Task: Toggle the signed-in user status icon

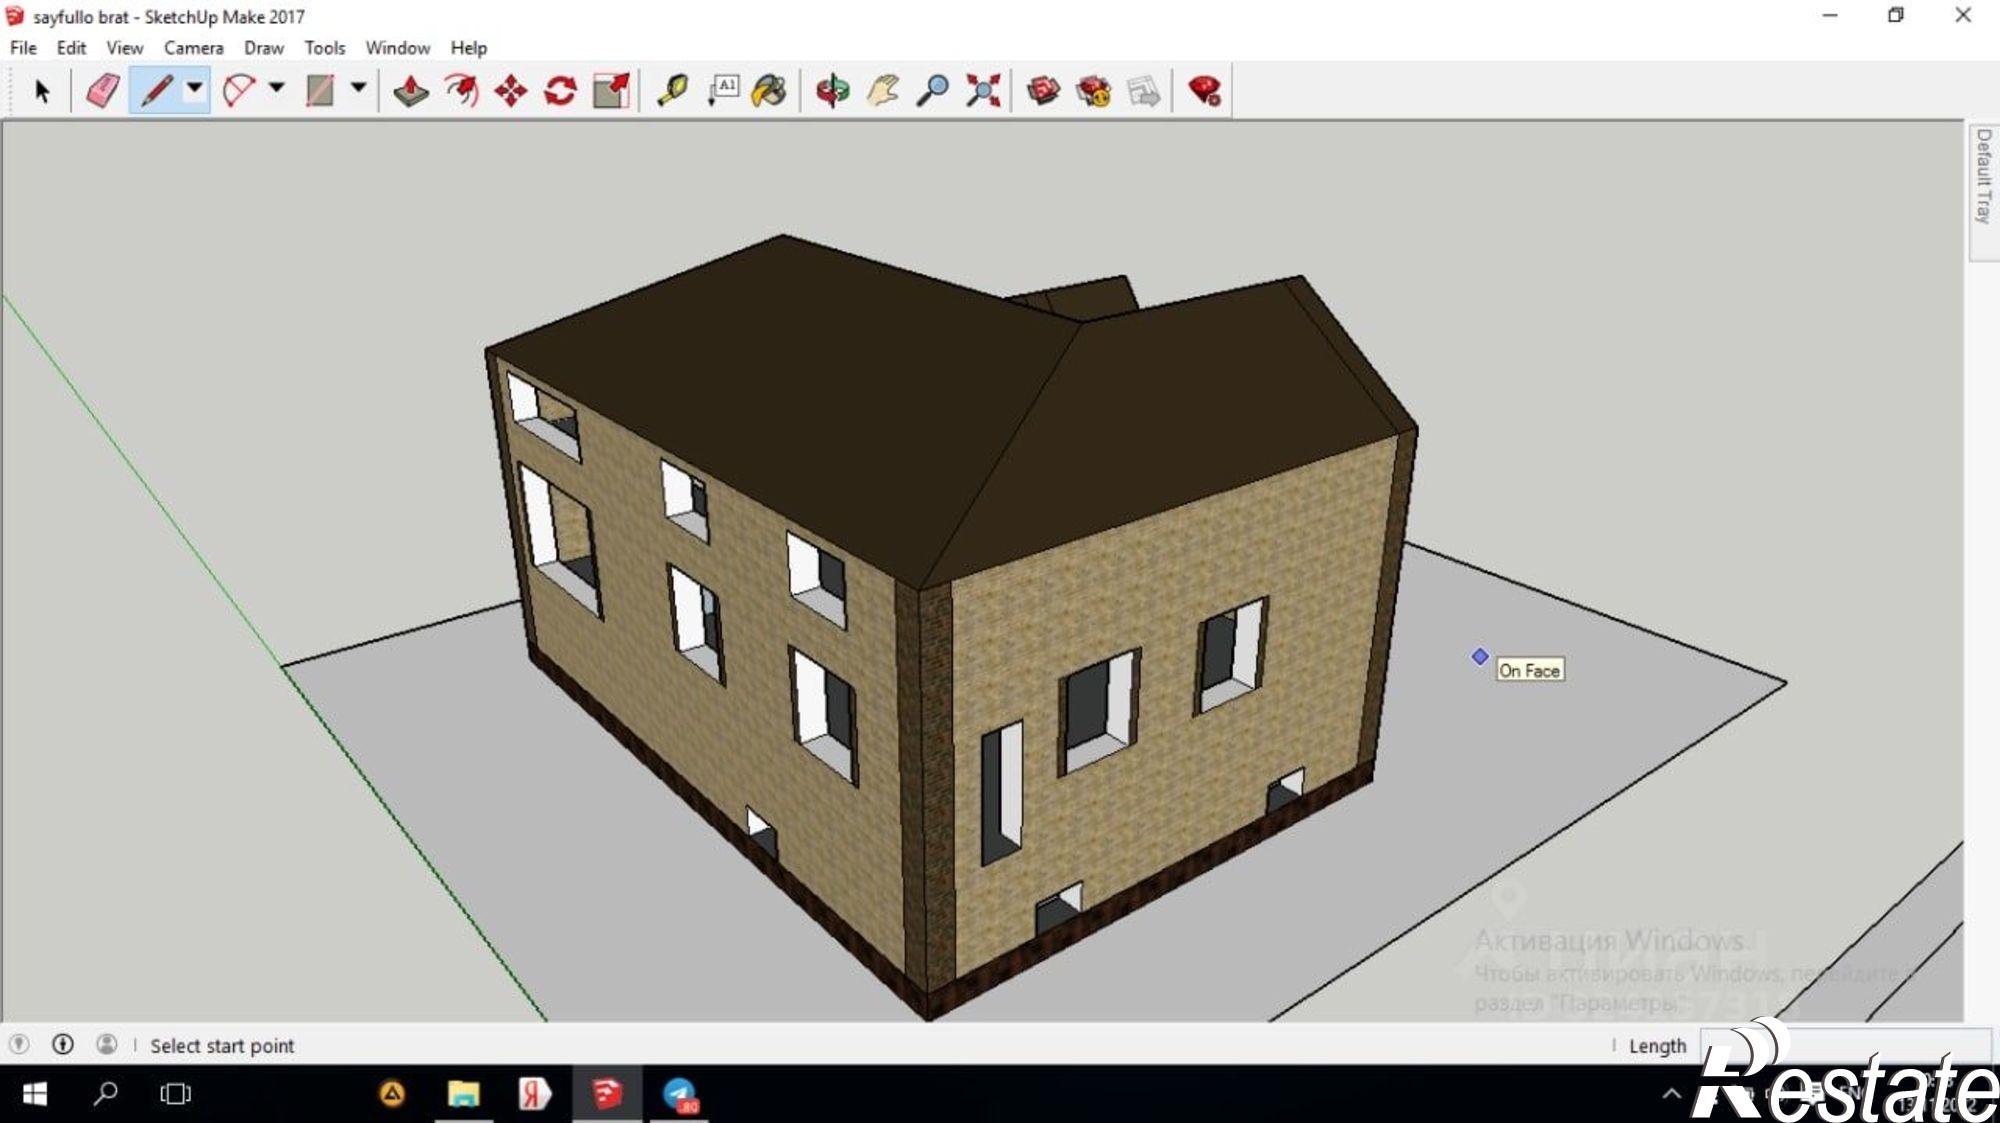Action: (106, 1045)
